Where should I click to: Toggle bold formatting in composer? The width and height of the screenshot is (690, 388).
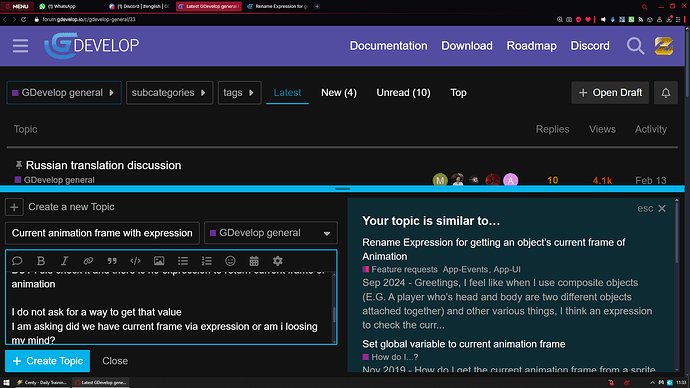tap(41, 261)
